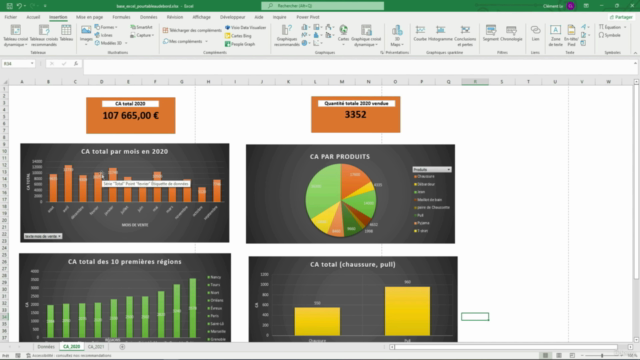Click the horizontal scrollbar
Image resolution: width=640 pixels, height=360 pixels.
(506, 347)
